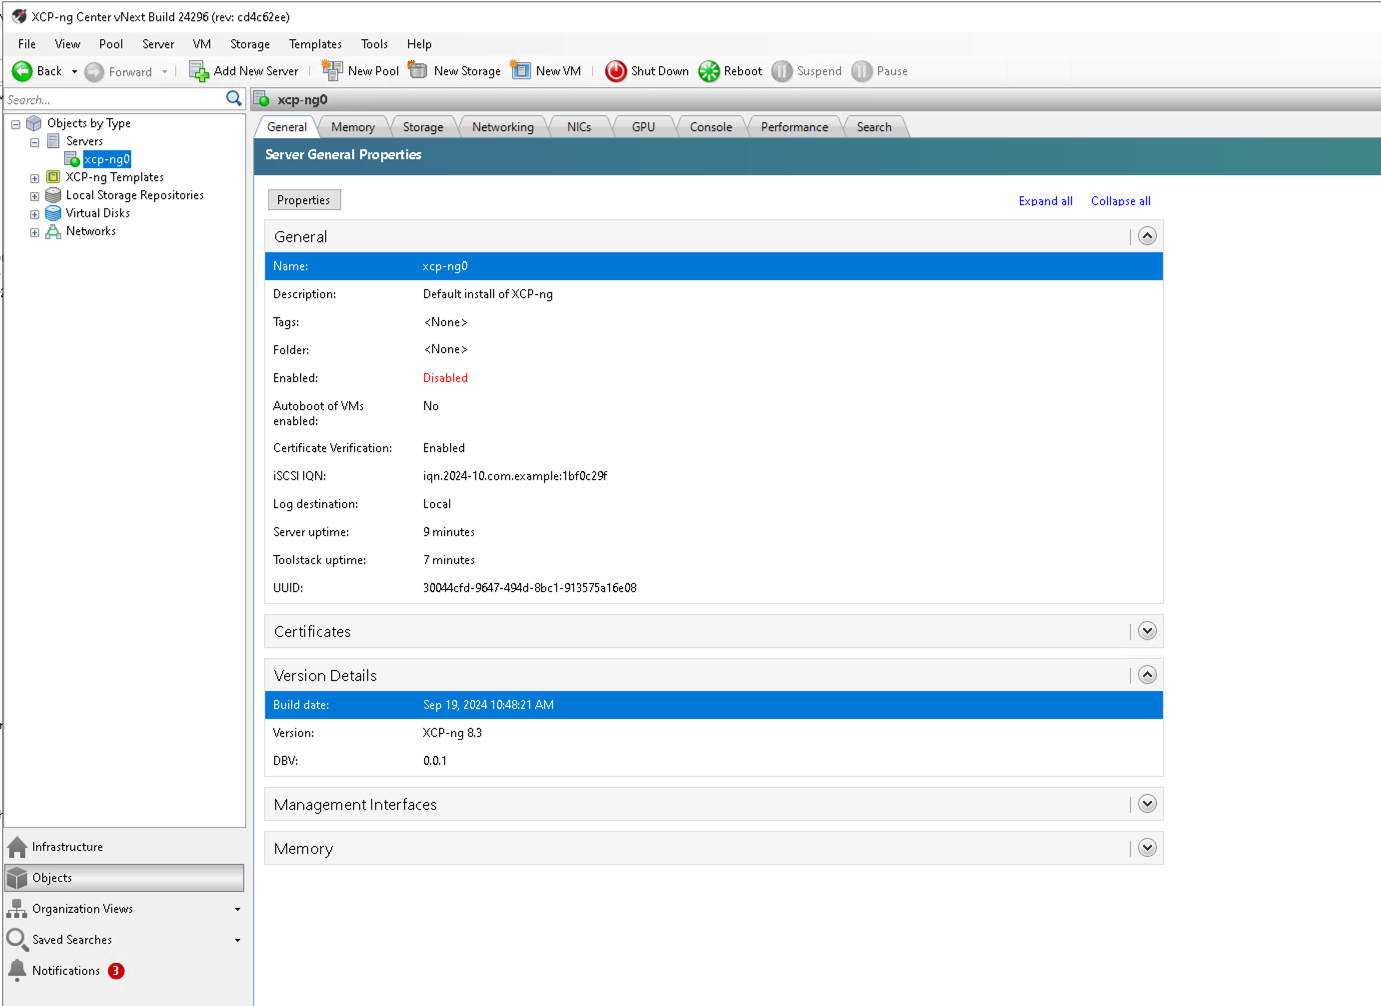Expand the Virtual Disks tree node
The image size is (1381, 1006).
(35, 214)
